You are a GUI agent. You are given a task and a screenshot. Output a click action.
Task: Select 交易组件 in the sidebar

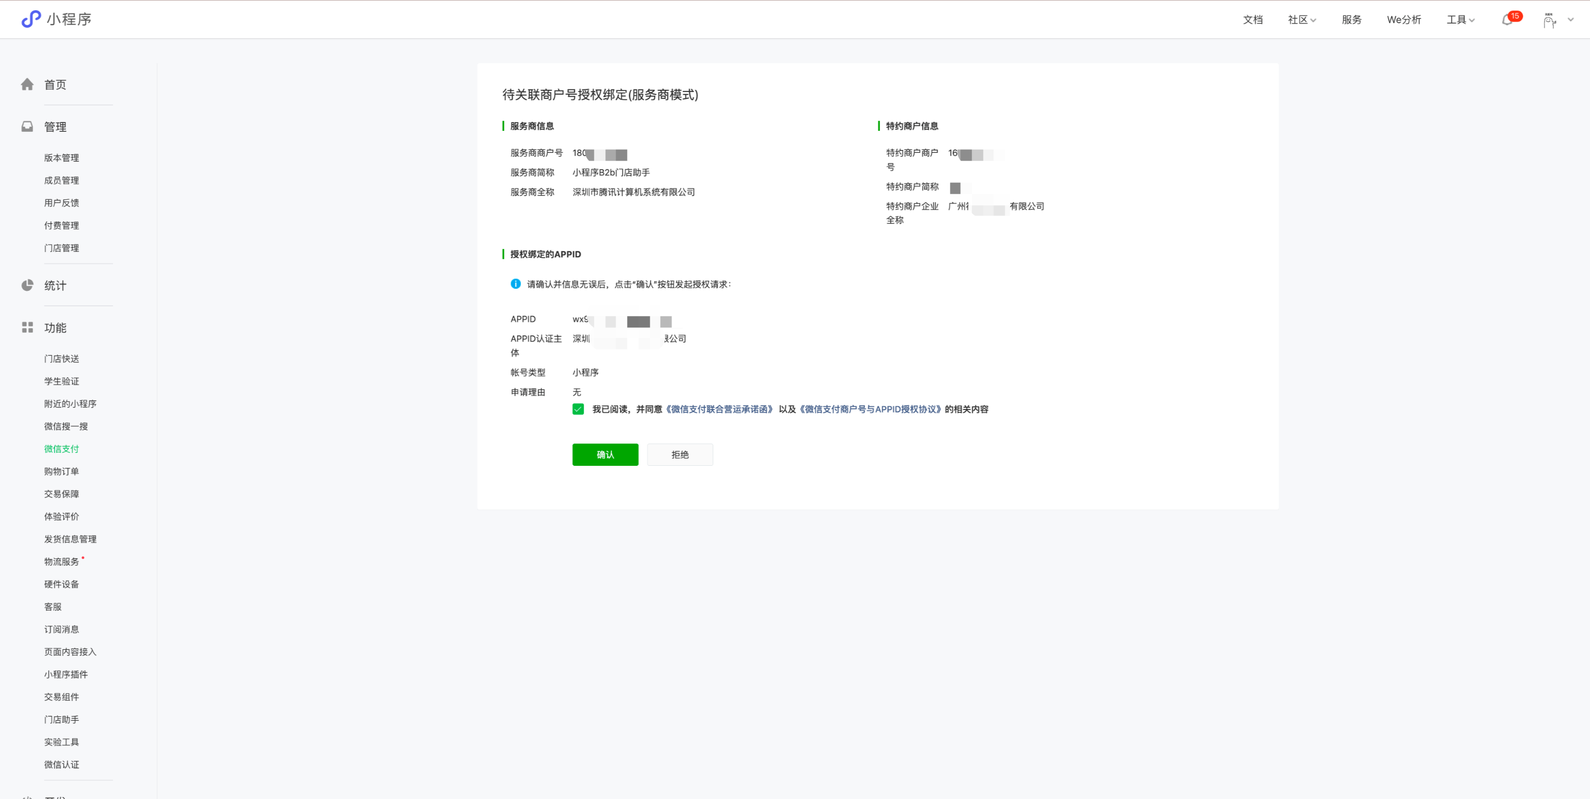click(61, 697)
